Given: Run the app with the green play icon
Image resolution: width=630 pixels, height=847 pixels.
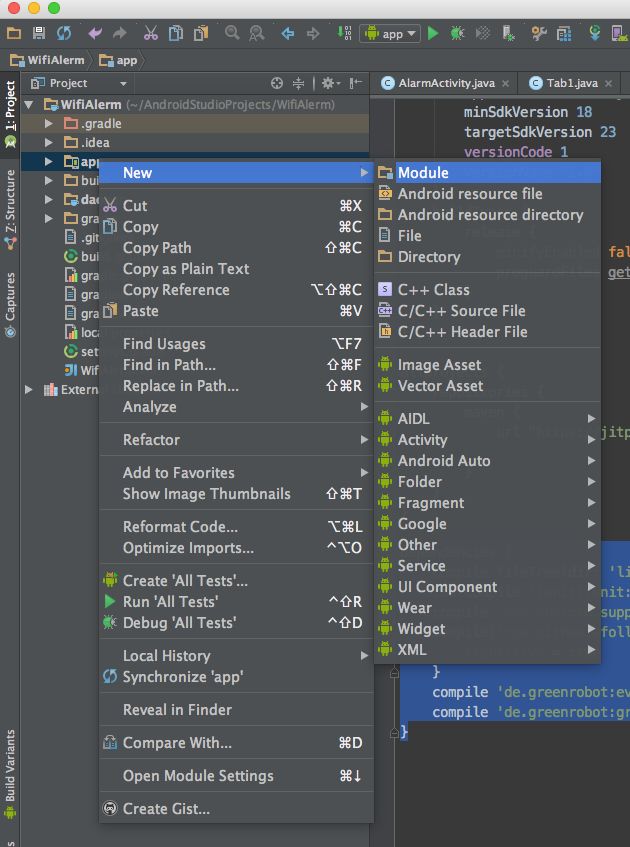Looking at the screenshot, I should 433,33.
